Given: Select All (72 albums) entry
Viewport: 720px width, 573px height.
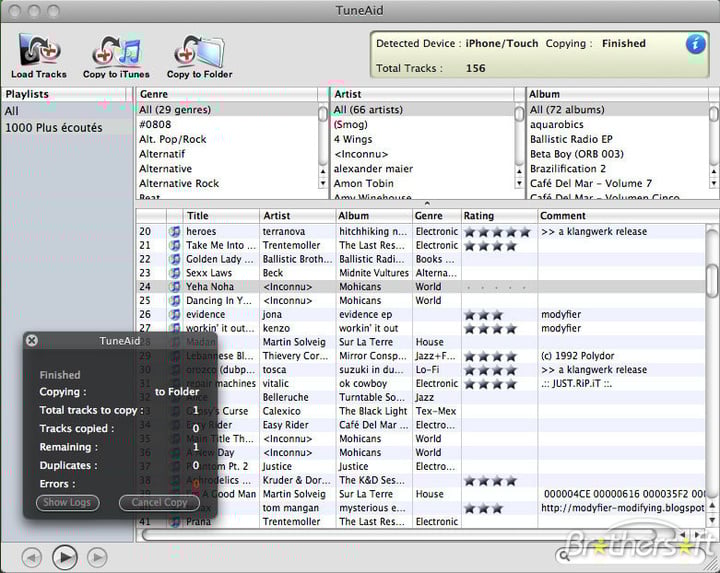Looking at the screenshot, I should [618, 110].
